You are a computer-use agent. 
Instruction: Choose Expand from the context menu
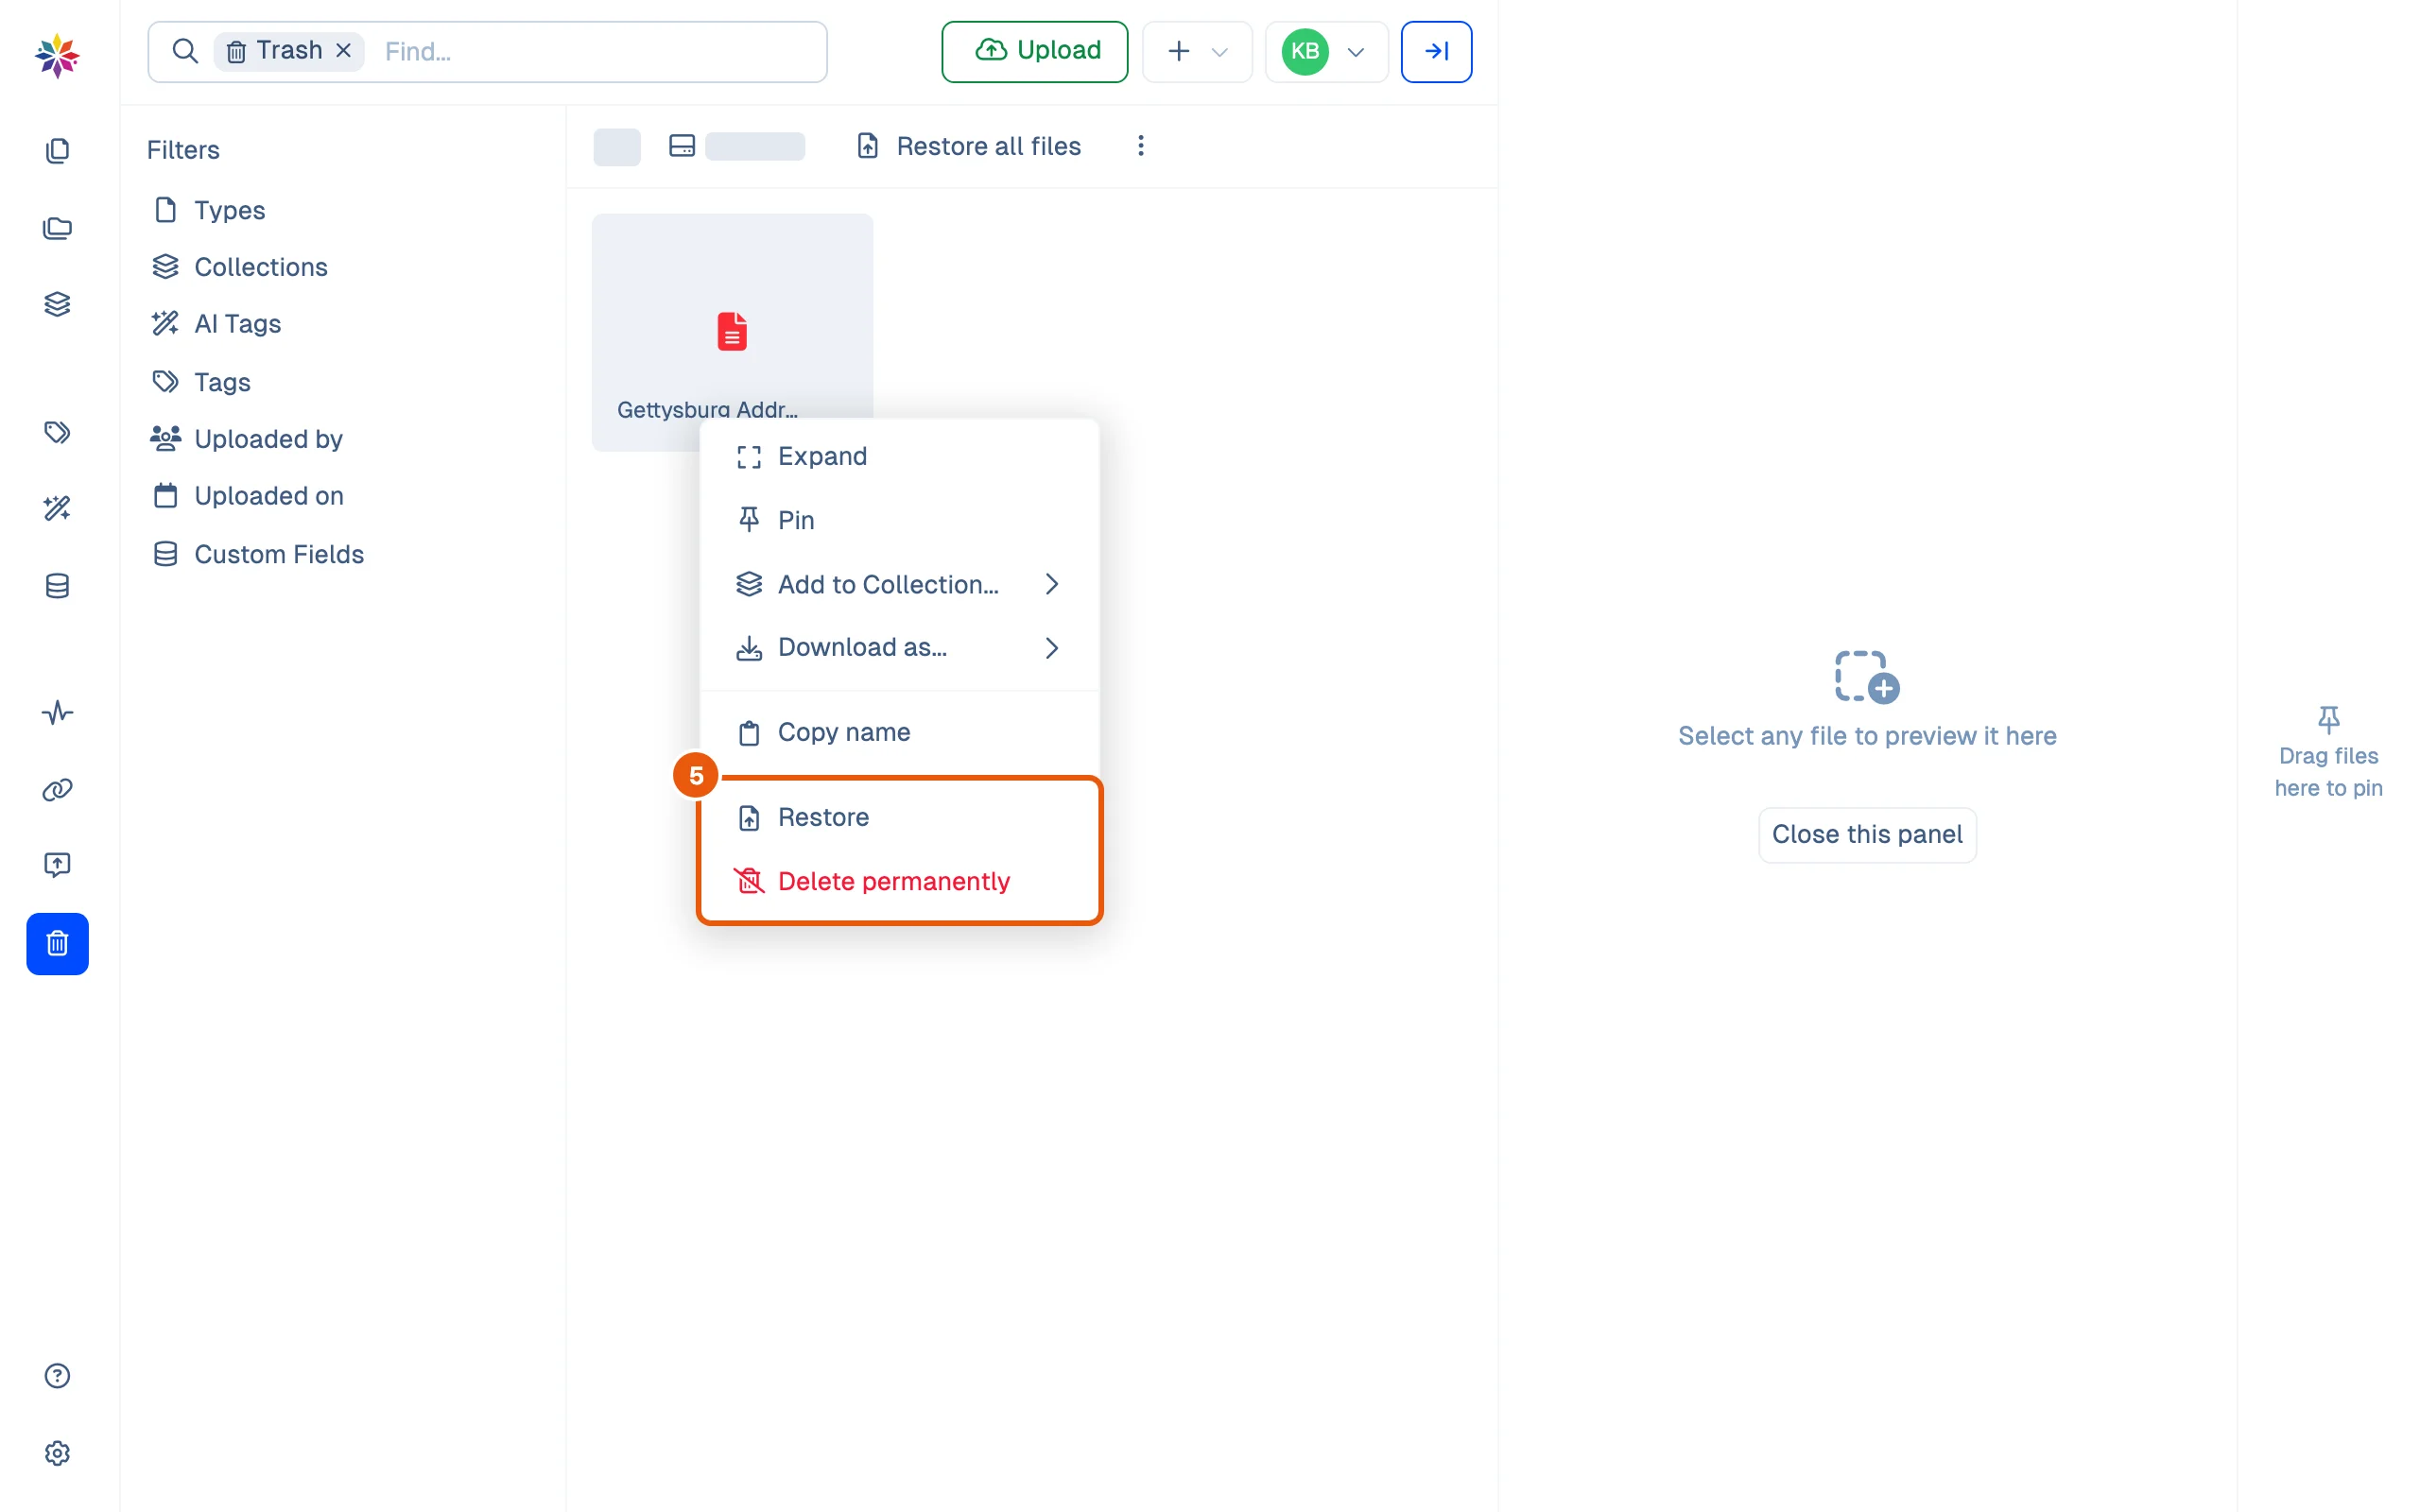click(899, 456)
